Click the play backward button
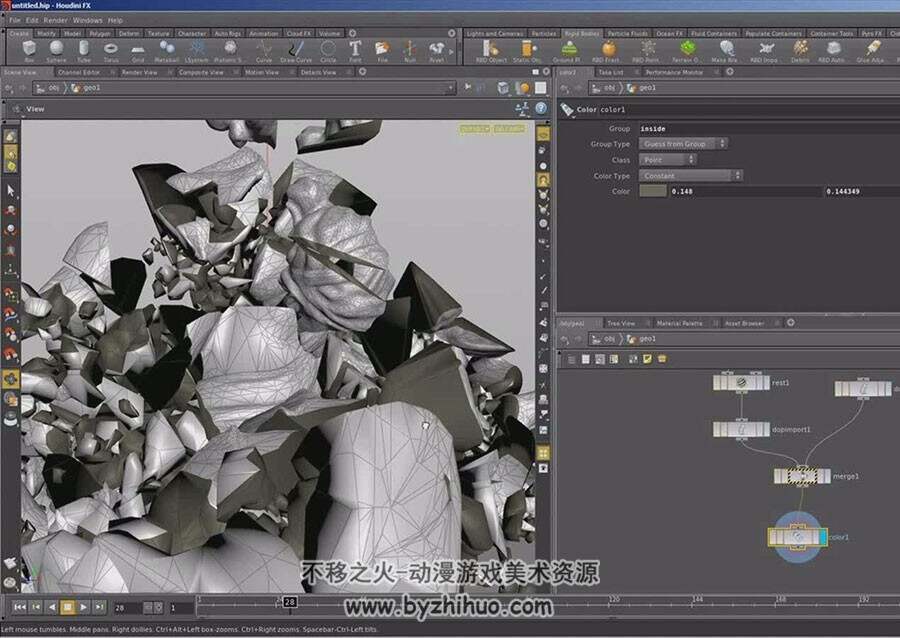Image resolution: width=900 pixels, height=638 pixels. pos(52,607)
